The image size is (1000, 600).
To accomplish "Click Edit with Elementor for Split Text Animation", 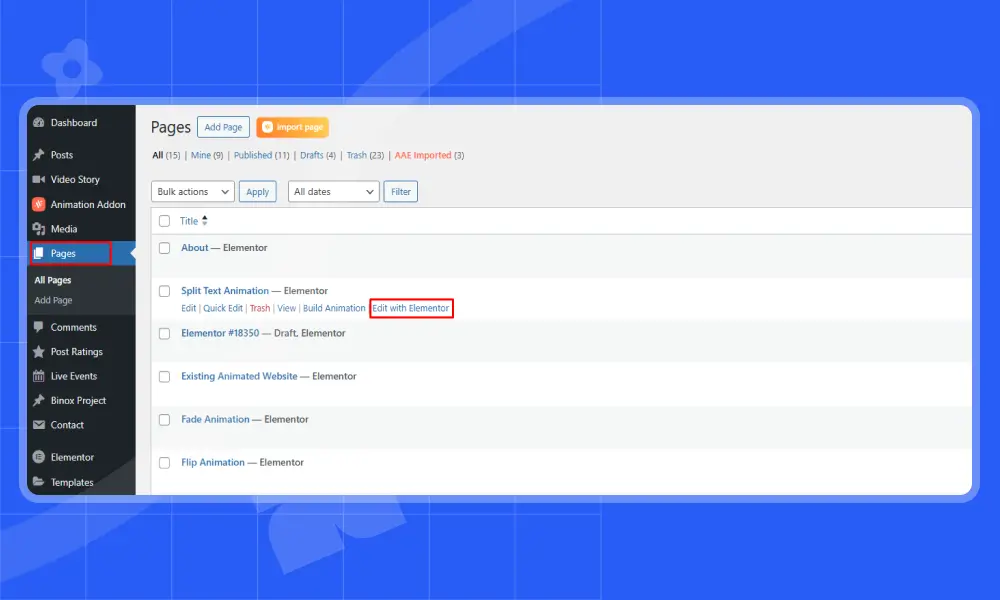I will (411, 308).
